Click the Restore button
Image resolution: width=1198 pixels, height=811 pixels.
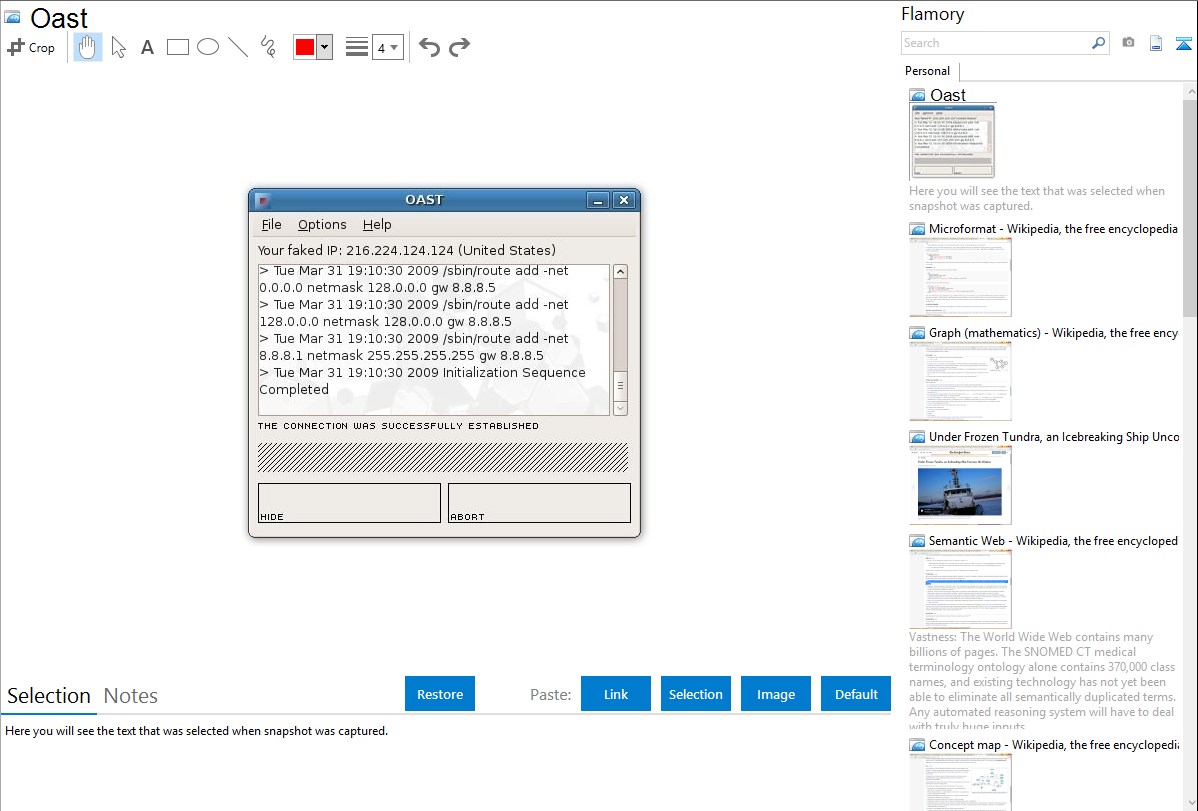point(440,694)
